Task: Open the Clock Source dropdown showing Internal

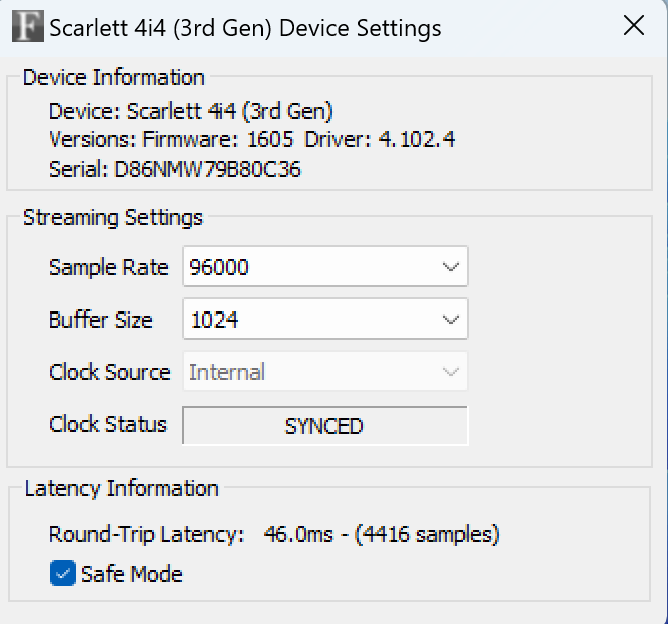Action: click(x=325, y=371)
